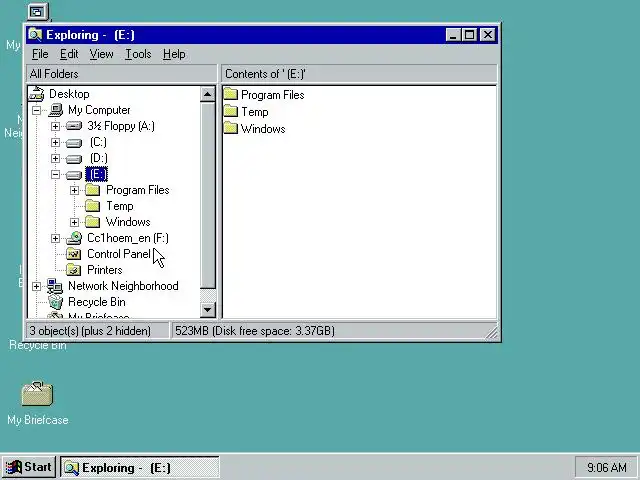Select "Recycle Bin" text in folder tree
The image size is (640, 480).
97,302
